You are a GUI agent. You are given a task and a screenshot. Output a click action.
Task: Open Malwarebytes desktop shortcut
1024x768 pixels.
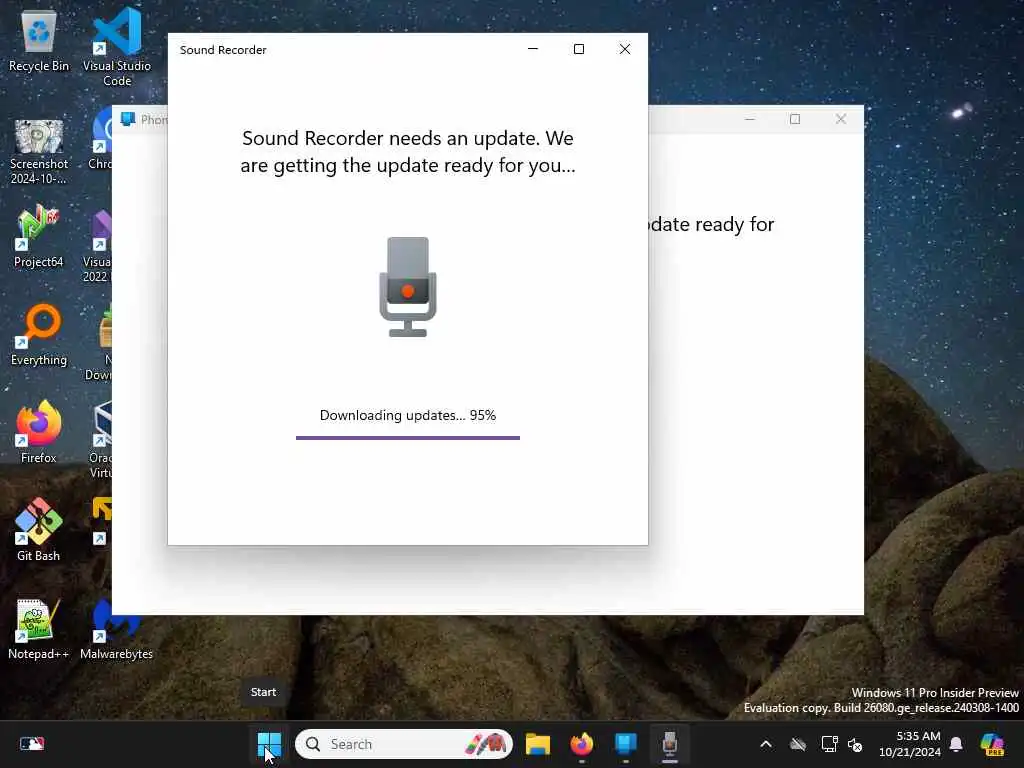[x=116, y=628]
